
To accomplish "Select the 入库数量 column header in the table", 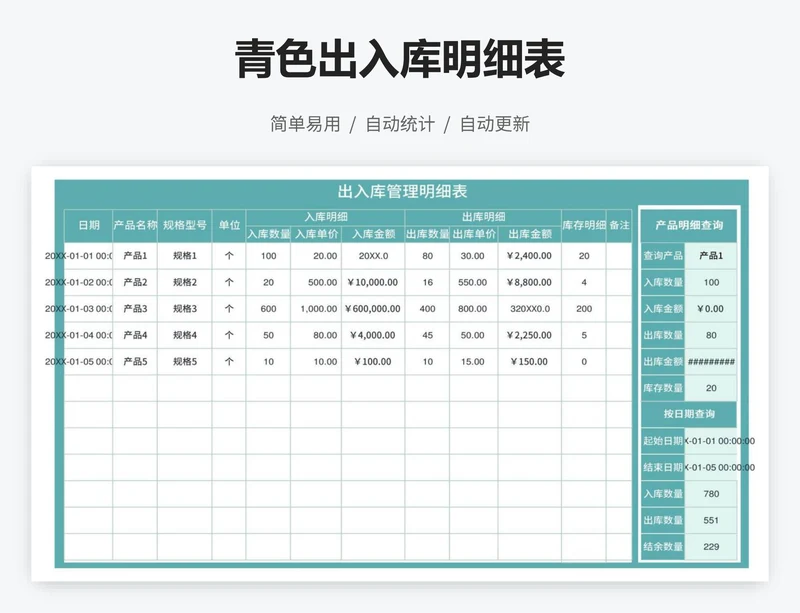I will (268, 234).
